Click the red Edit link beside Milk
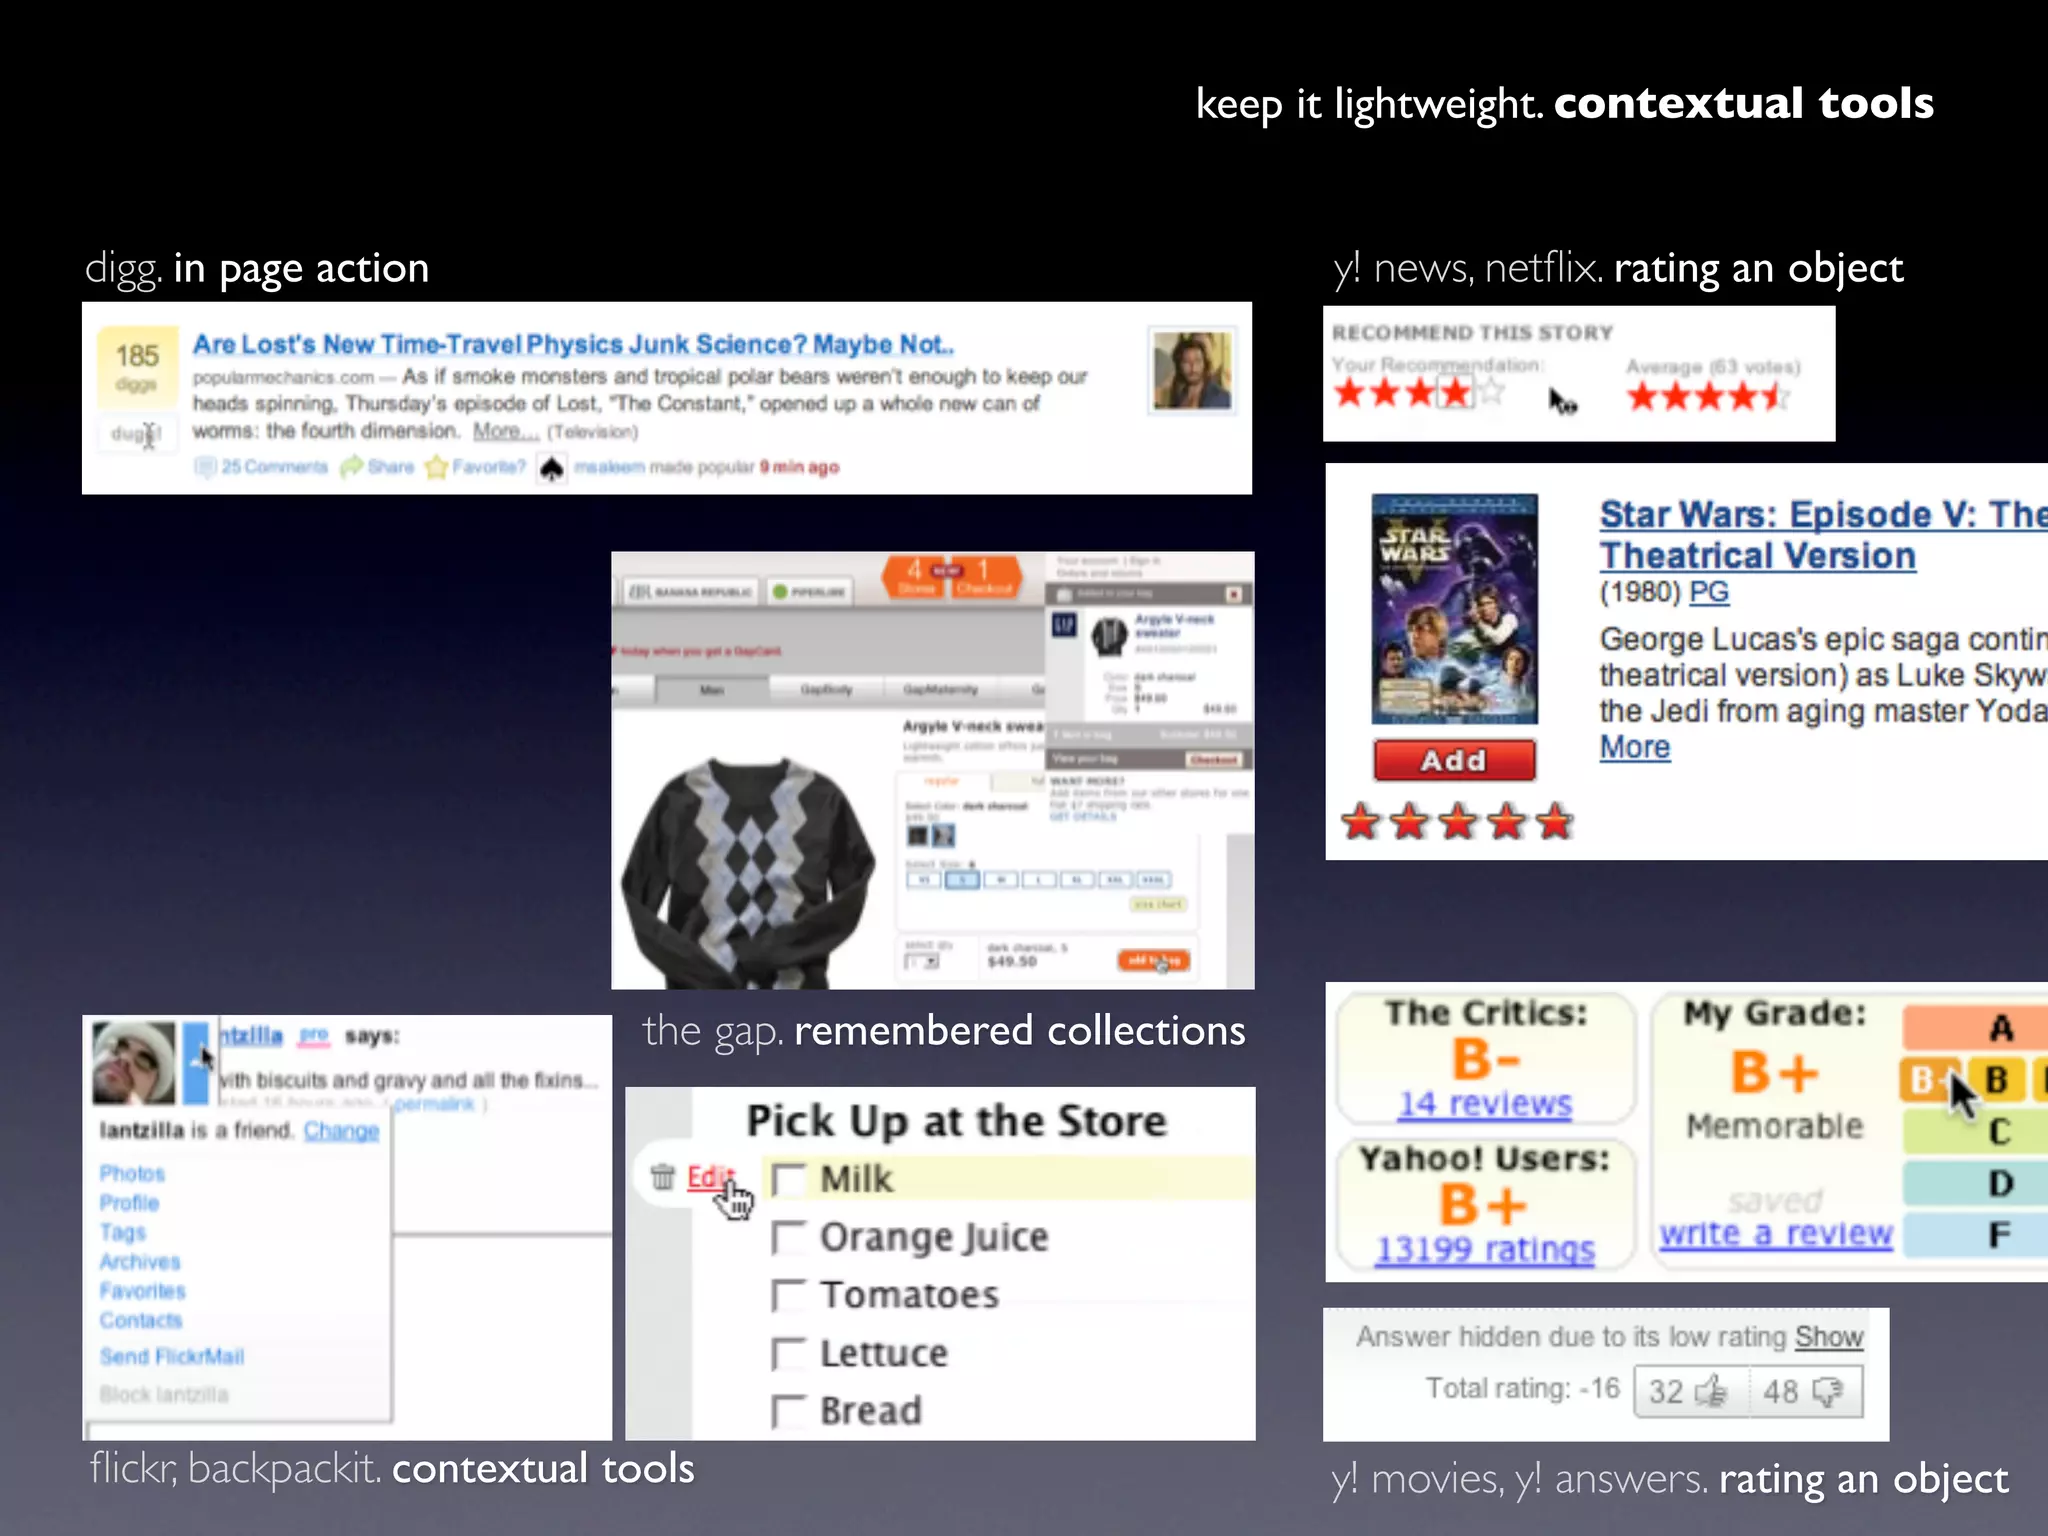The image size is (2048, 1536). point(710,1177)
